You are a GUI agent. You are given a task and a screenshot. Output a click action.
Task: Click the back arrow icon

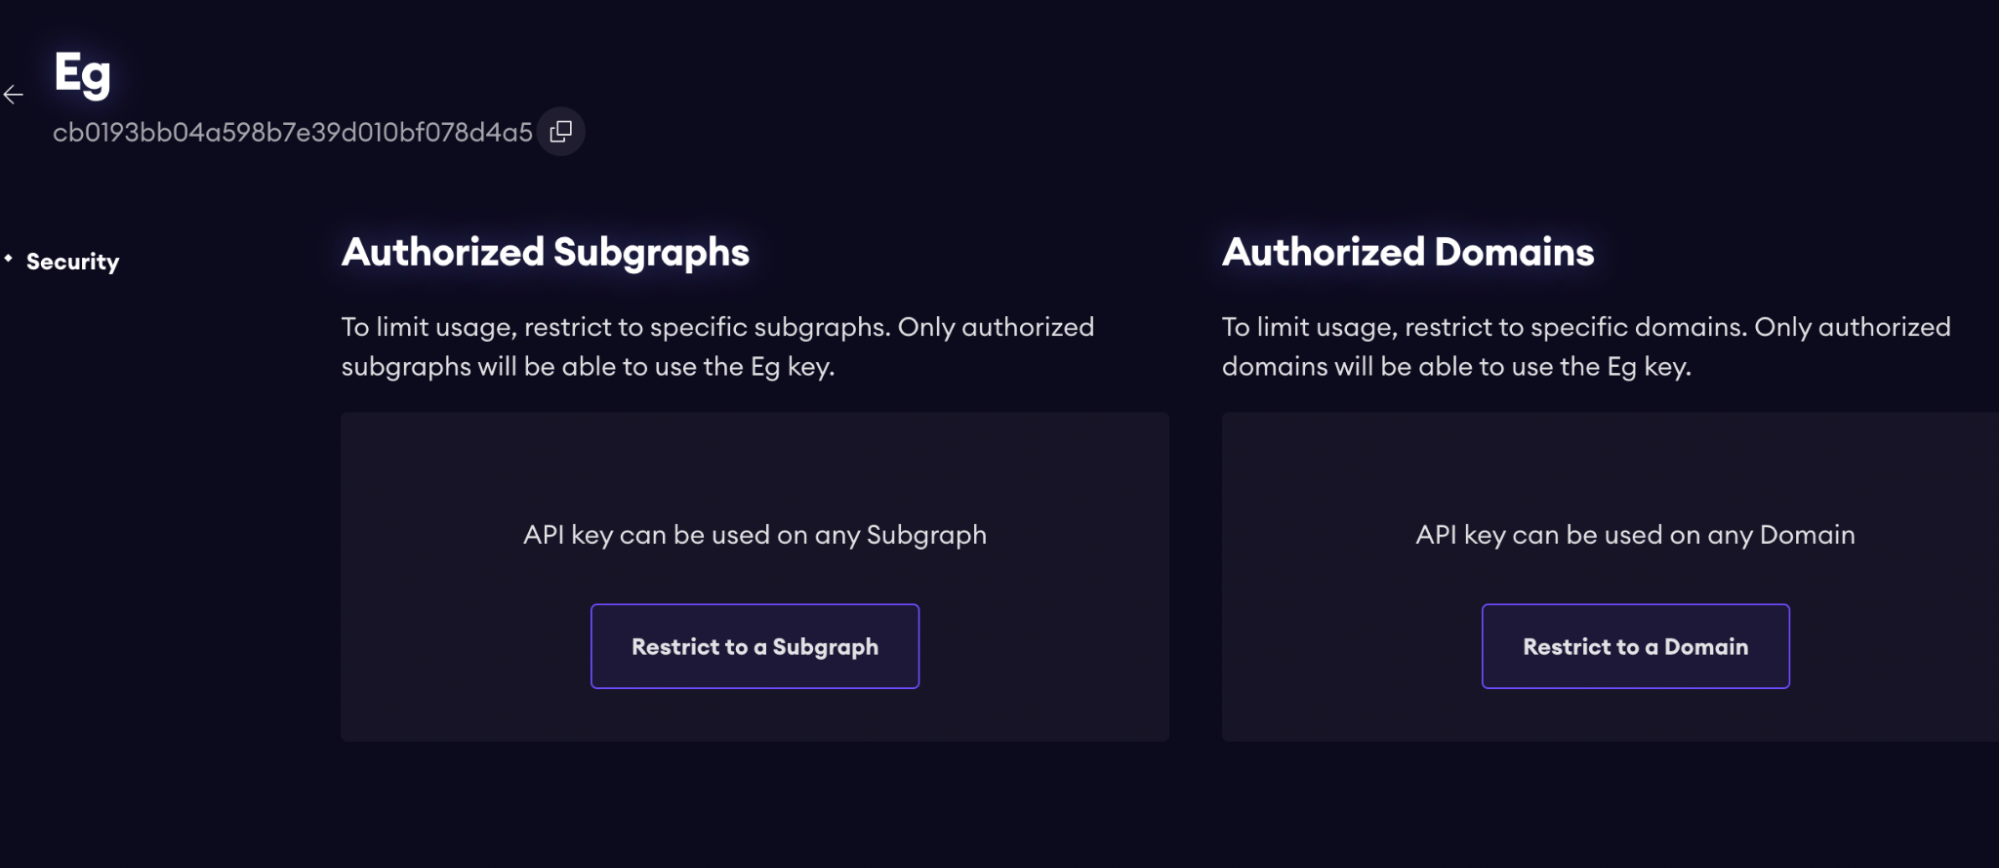click(13, 95)
